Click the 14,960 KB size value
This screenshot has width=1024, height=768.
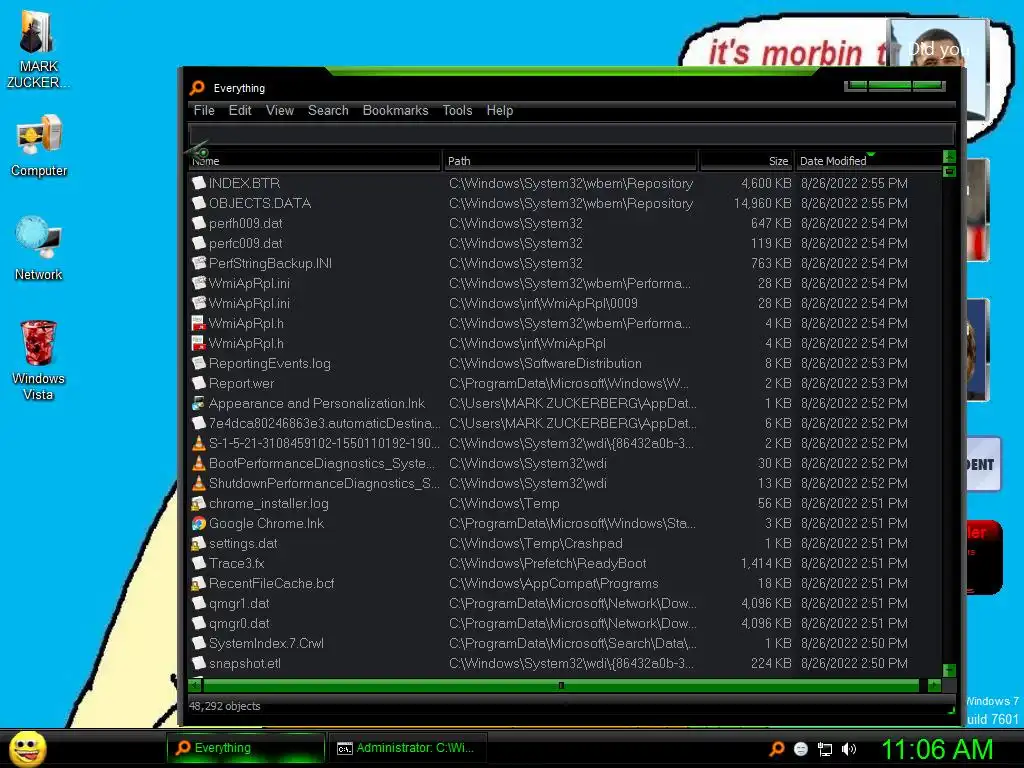762,203
